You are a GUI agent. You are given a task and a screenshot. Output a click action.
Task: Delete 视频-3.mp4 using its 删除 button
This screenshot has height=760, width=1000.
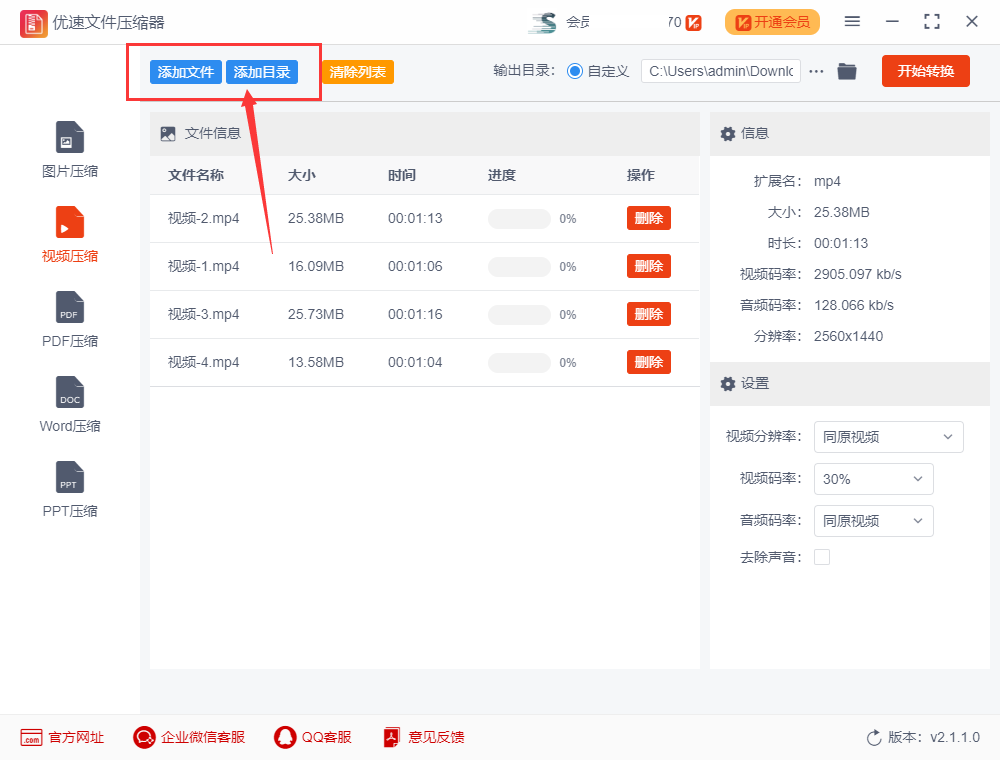tap(649, 314)
